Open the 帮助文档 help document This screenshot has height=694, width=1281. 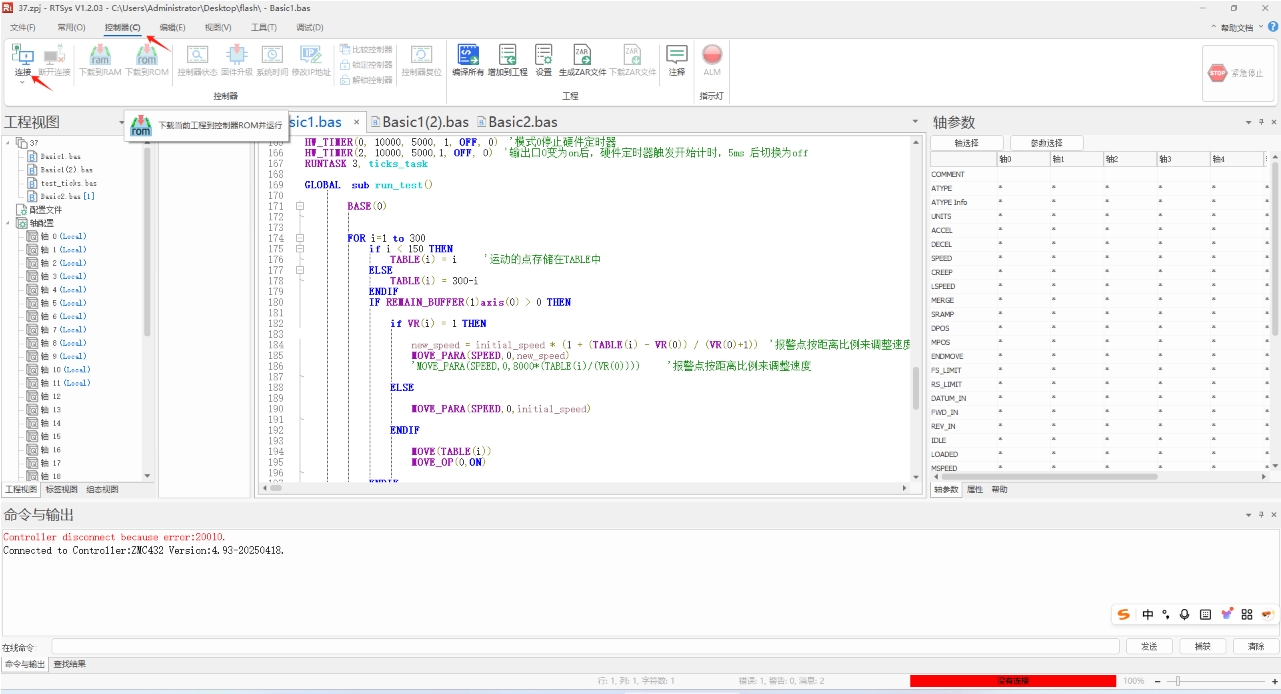click(x=1236, y=28)
